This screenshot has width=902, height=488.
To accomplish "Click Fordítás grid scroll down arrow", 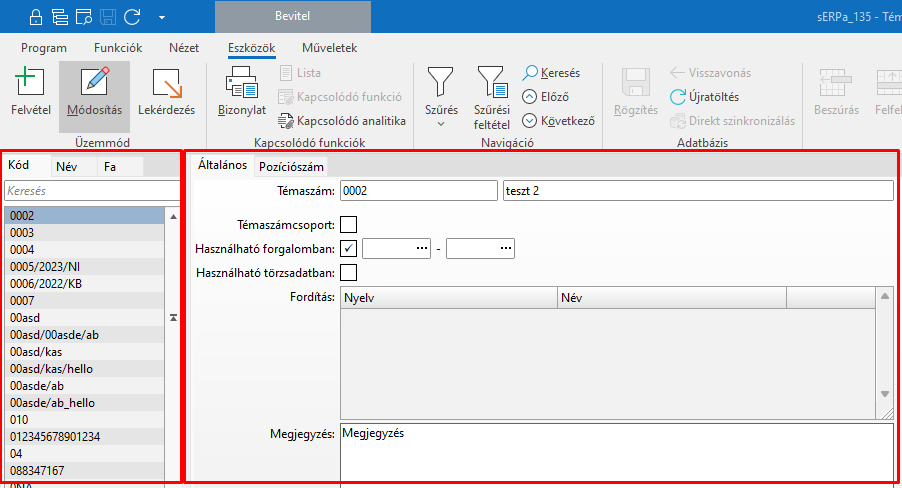I will [x=885, y=394].
